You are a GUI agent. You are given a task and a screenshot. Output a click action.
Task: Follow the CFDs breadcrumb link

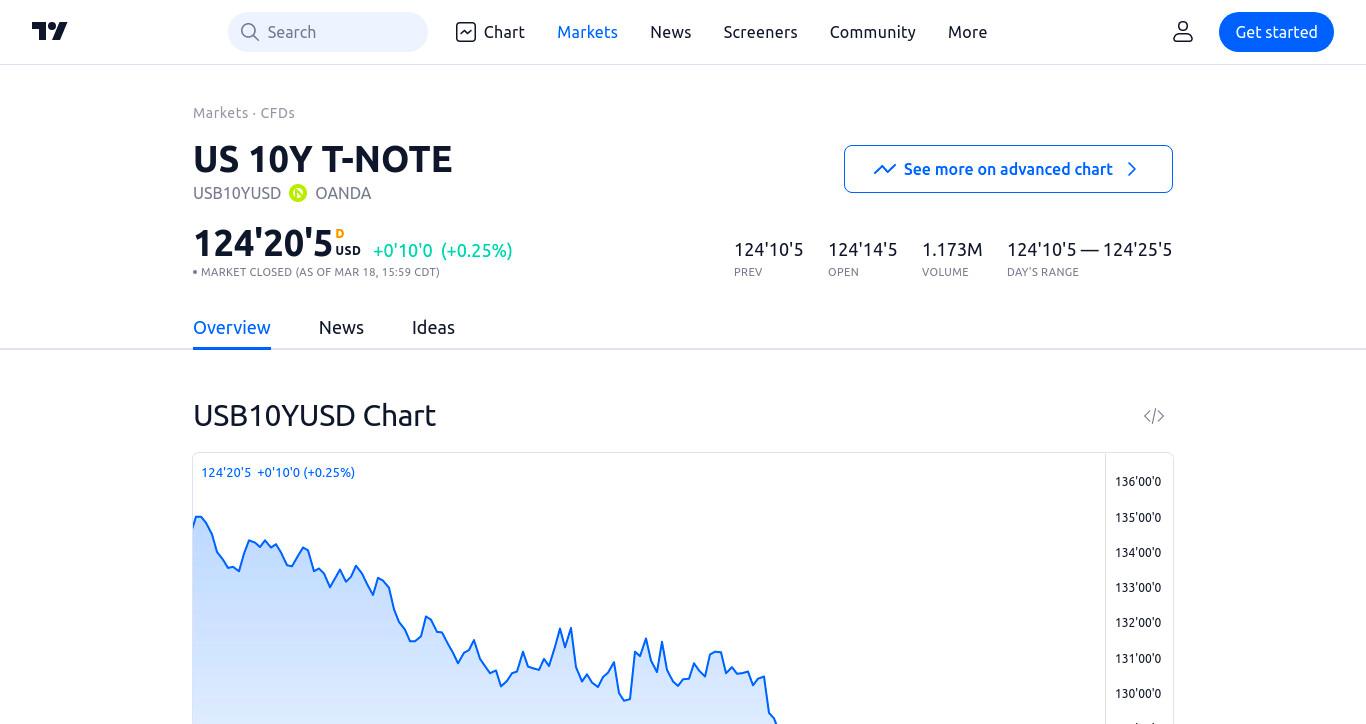point(278,113)
